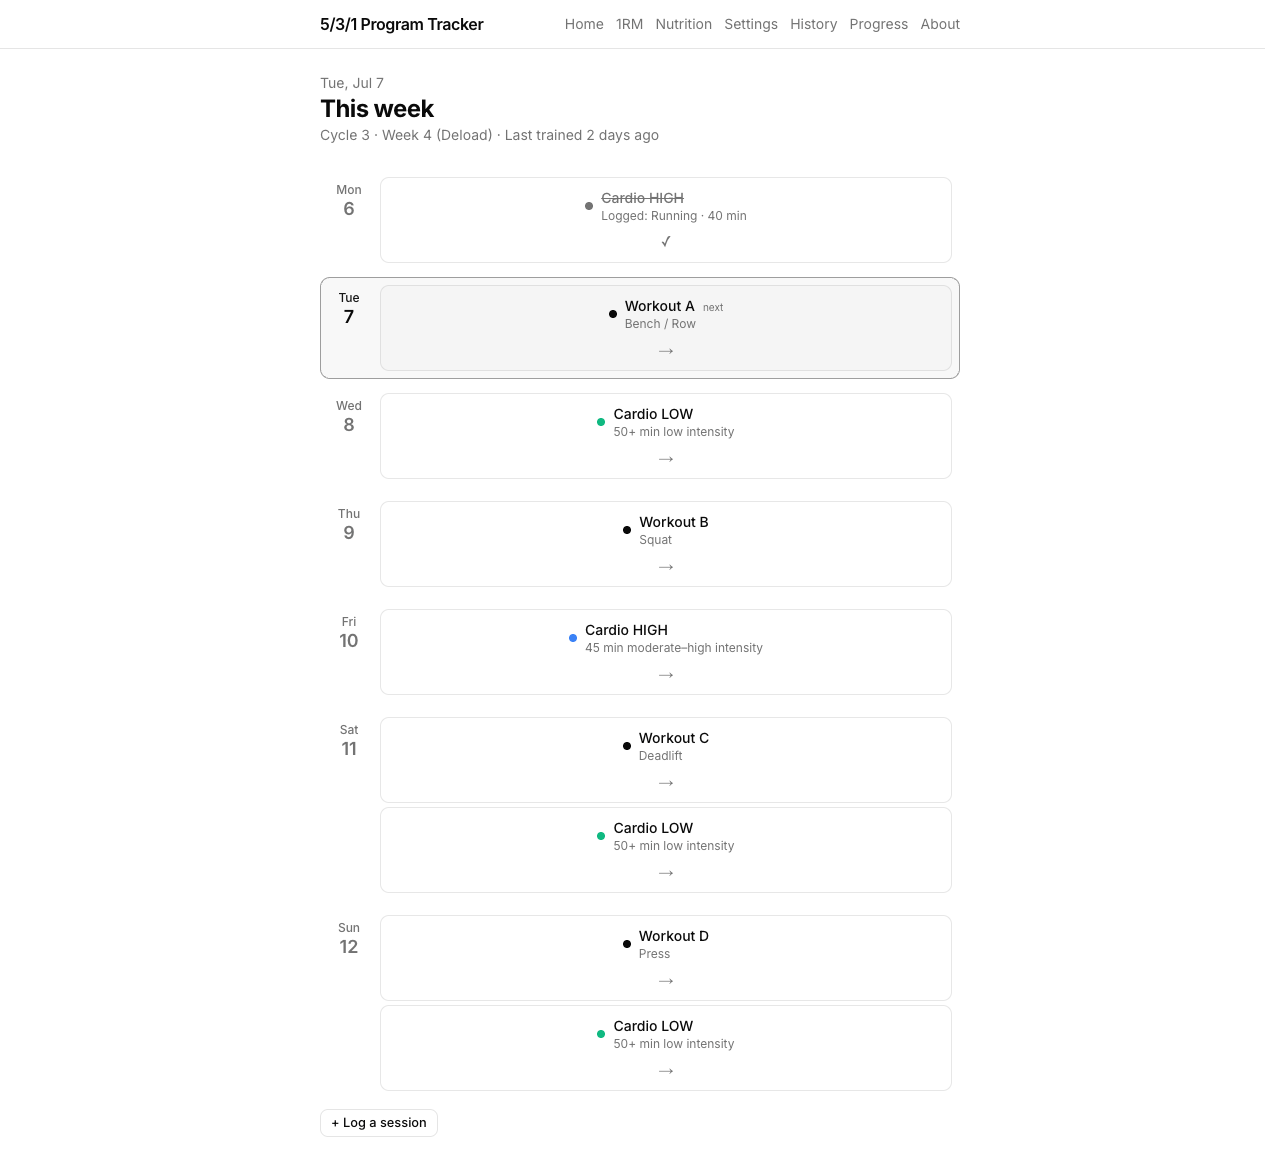
Task: Open Settings from the top navigation
Action: (751, 24)
